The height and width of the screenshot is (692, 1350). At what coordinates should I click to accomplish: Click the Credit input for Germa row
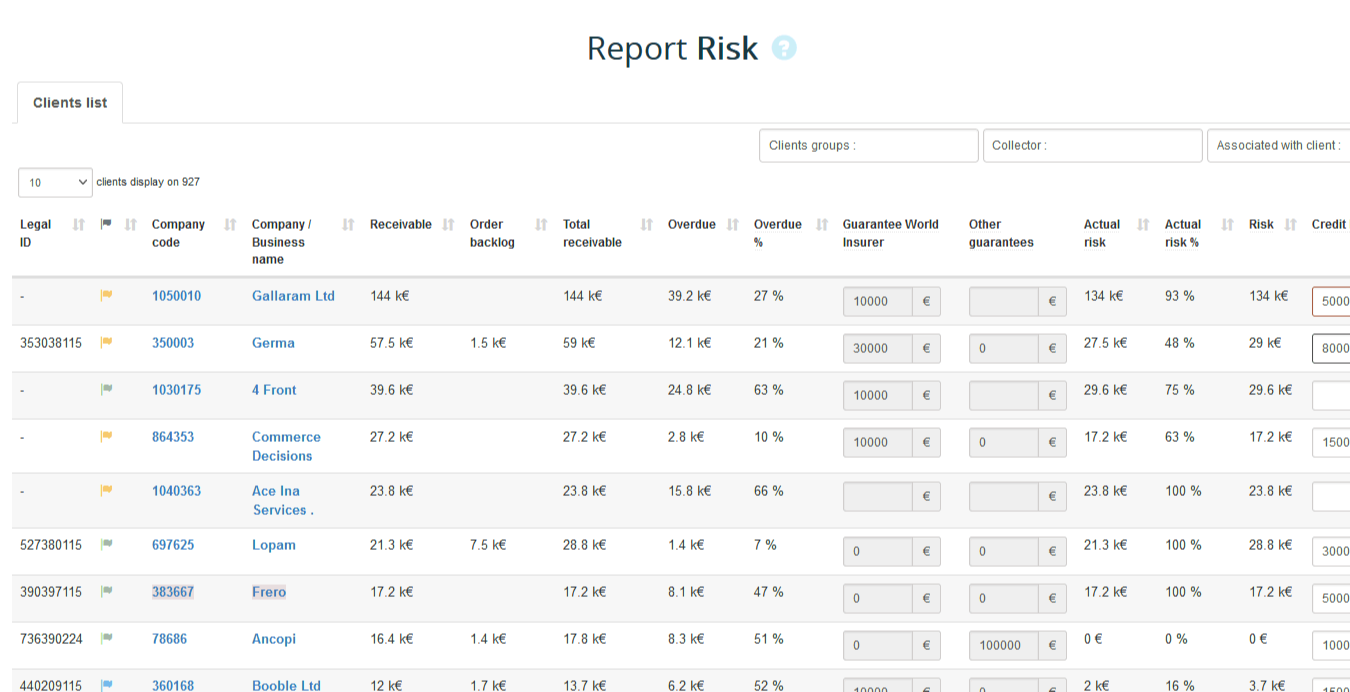[x=1332, y=349]
